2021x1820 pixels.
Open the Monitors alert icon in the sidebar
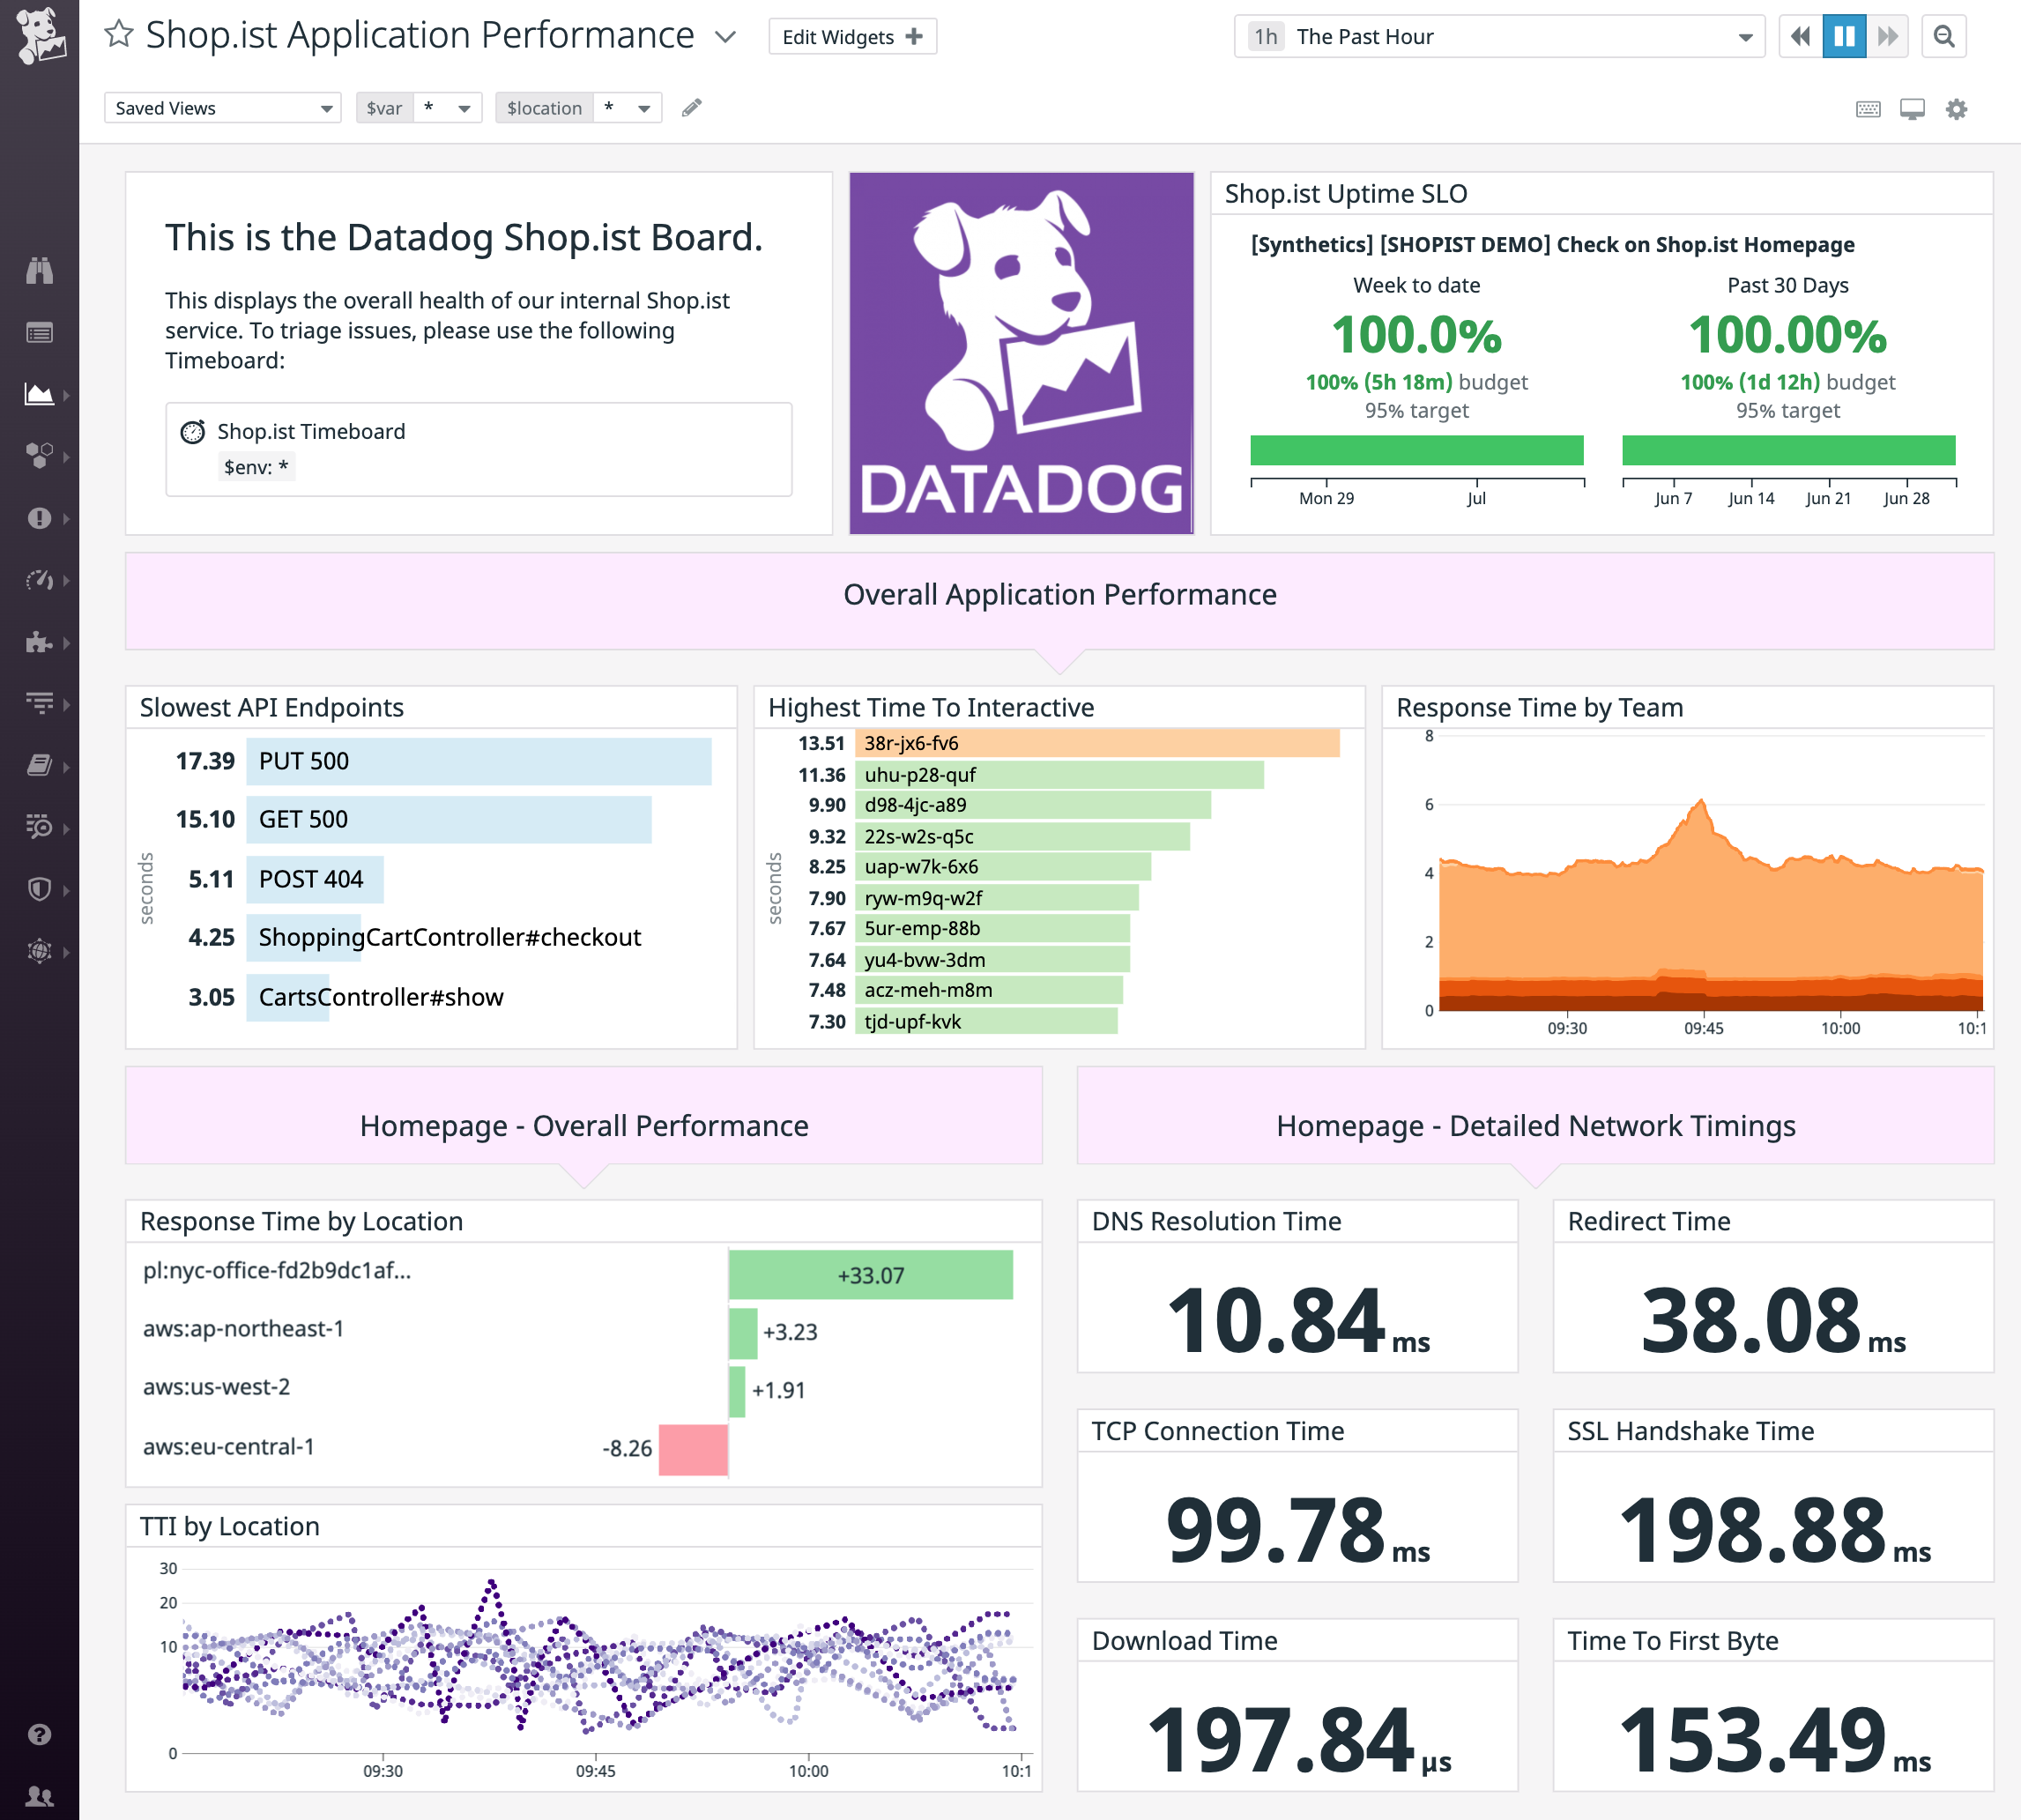pos(40,519)
